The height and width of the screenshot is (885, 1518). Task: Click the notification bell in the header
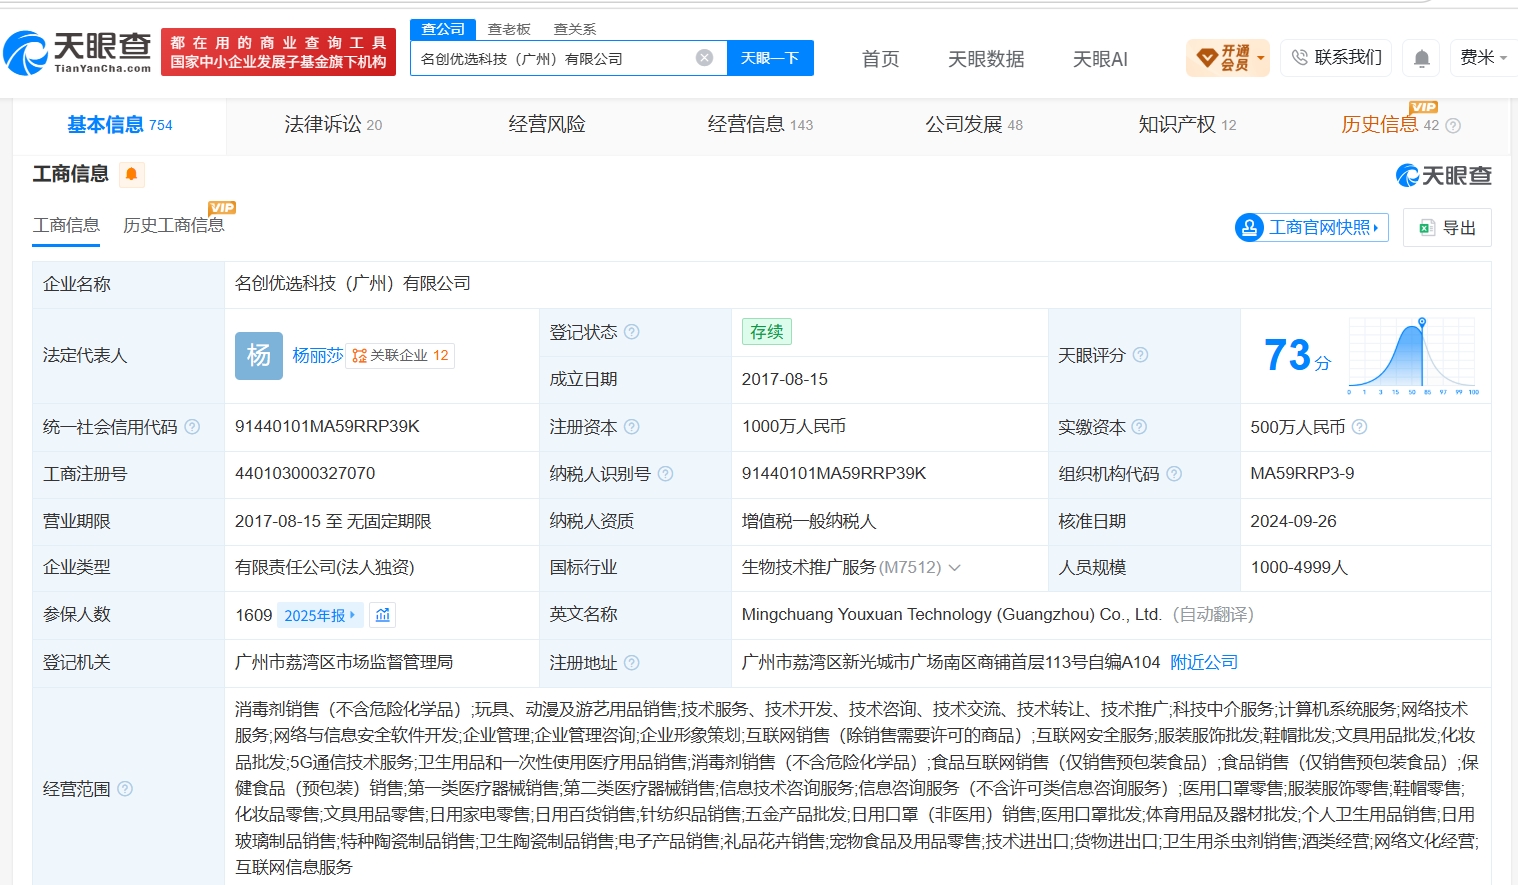[1421, 58]
